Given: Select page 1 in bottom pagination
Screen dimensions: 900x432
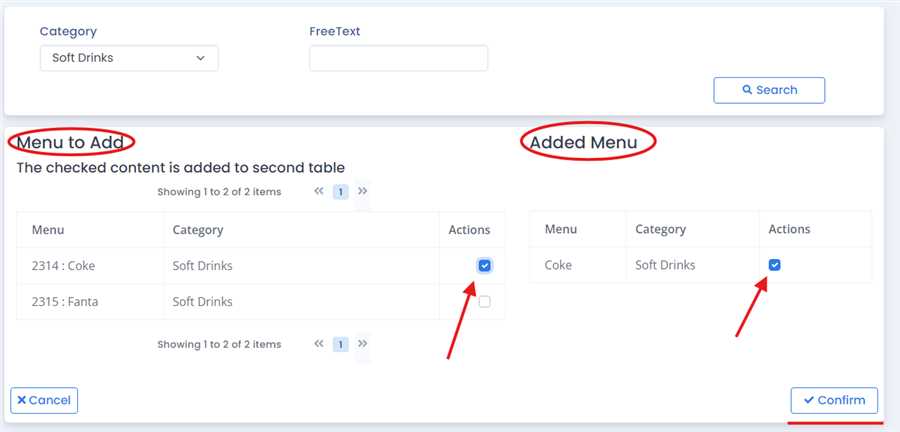Looking at the screenshot, I should coord(340,345).
